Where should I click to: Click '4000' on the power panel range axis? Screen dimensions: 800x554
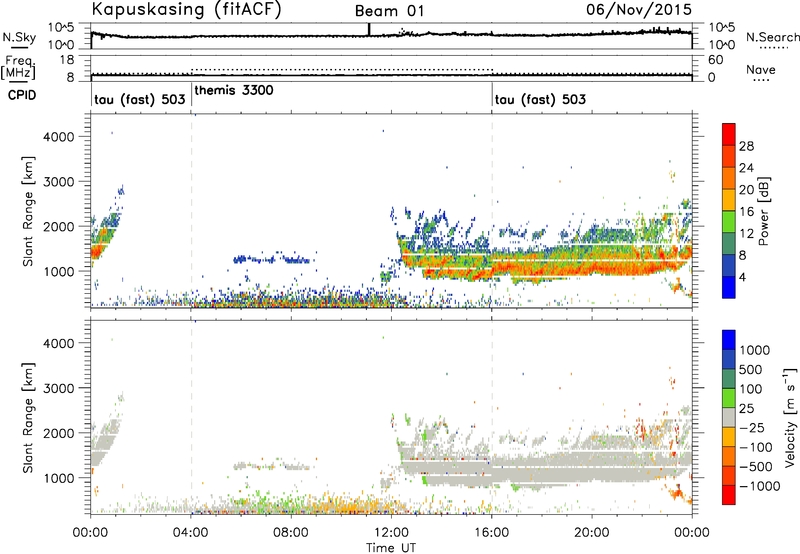(x=58, y=137)
